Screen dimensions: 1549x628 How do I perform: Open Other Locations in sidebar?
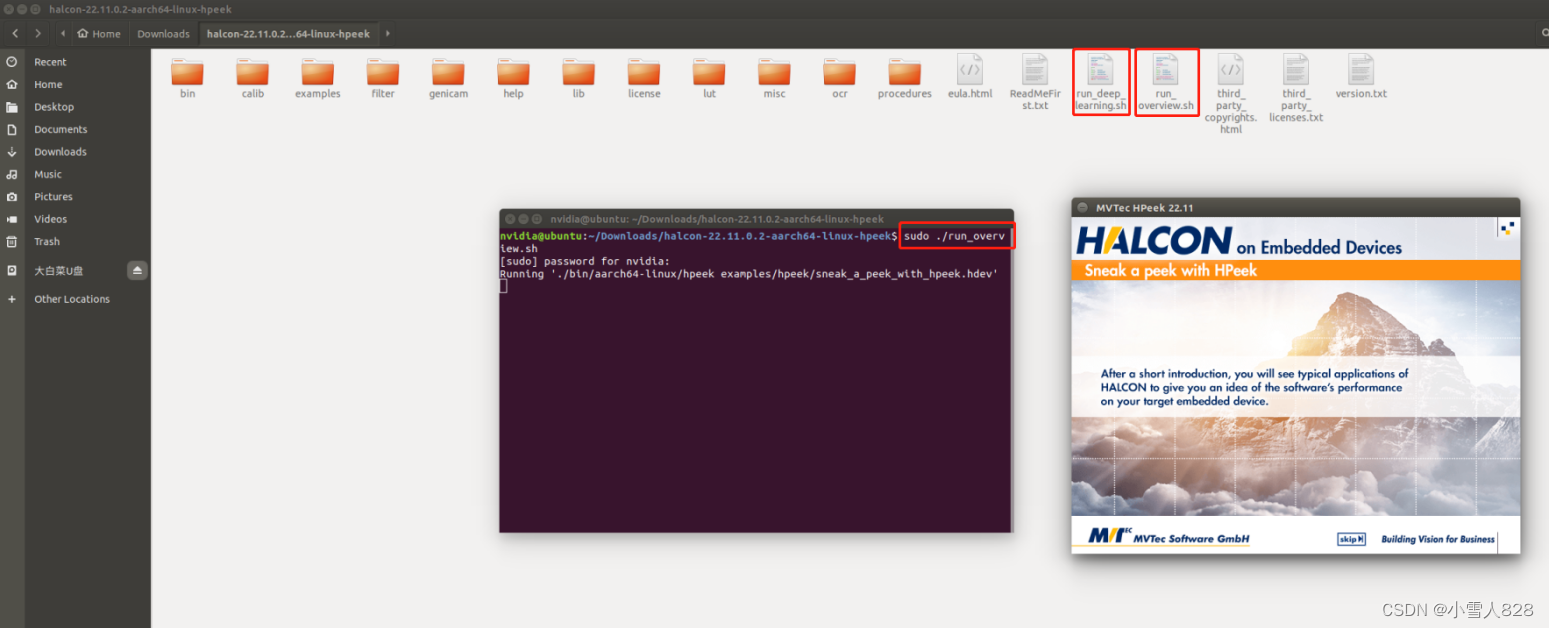click(71, 298)
